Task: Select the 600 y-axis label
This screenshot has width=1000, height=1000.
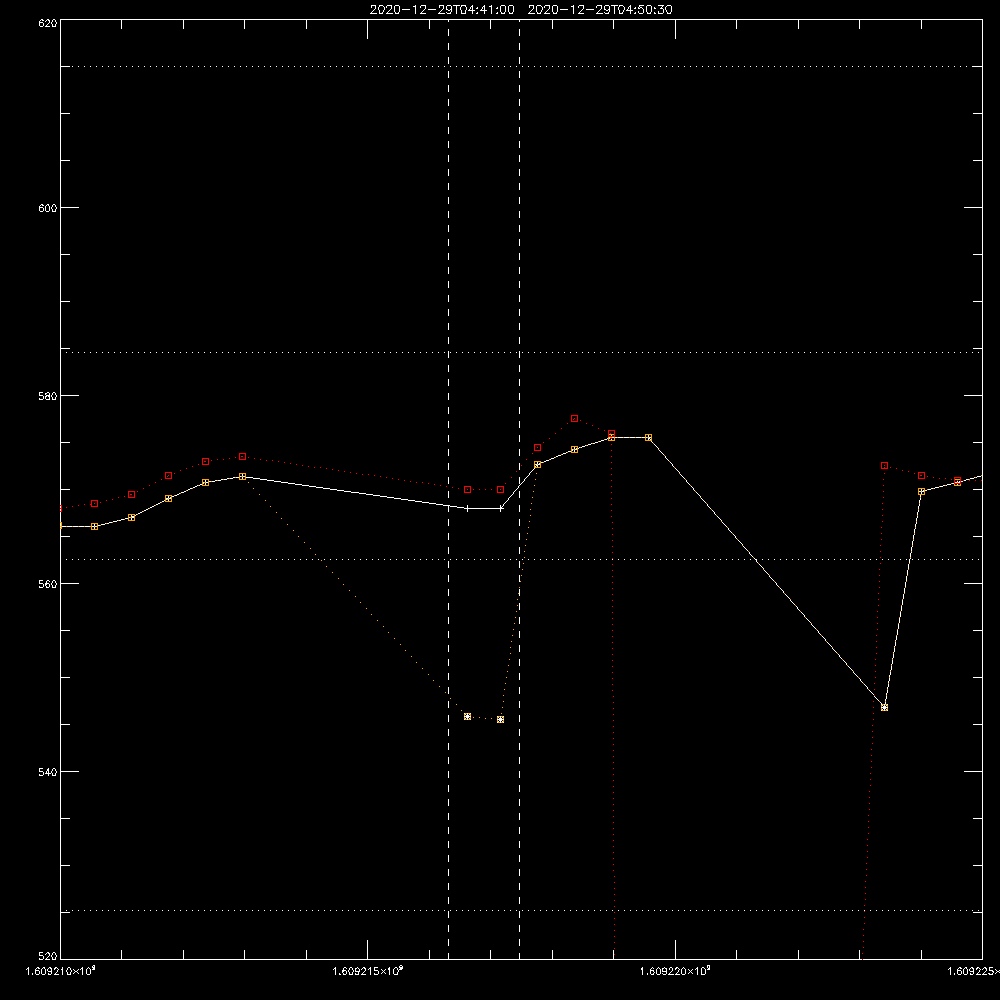Action: (48, 208)
